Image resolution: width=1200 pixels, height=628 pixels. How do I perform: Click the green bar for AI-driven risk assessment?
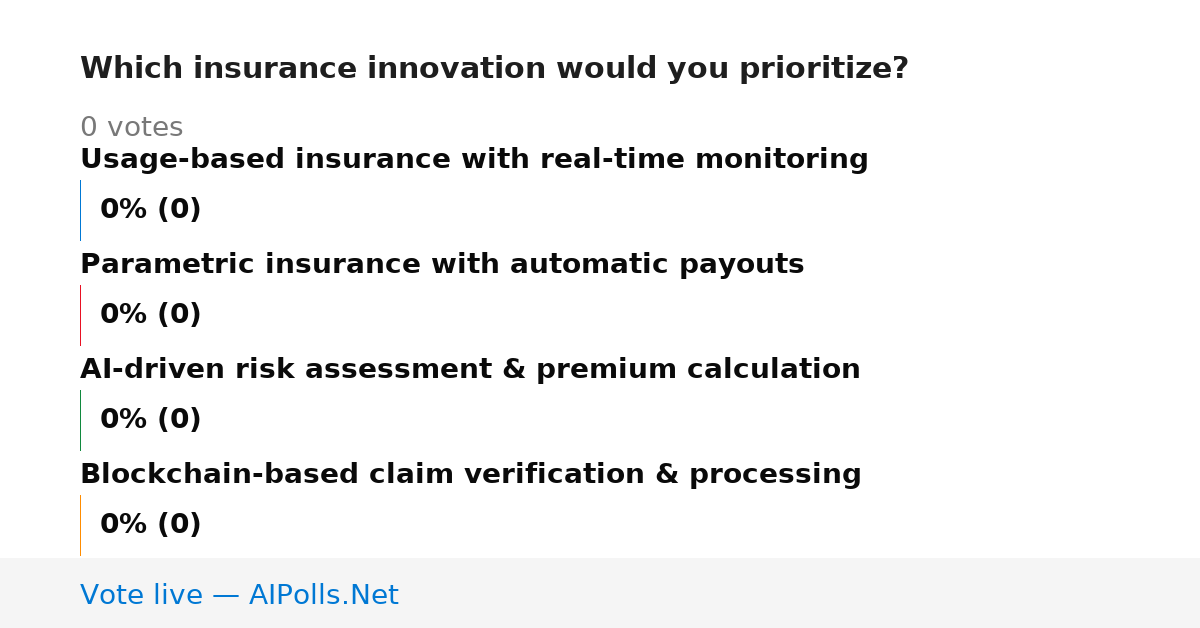80,420
